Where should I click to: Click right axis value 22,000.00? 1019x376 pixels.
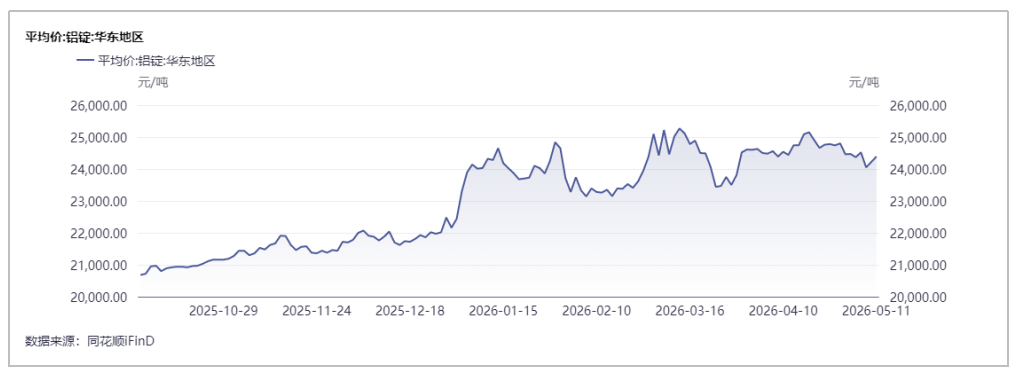918,233
